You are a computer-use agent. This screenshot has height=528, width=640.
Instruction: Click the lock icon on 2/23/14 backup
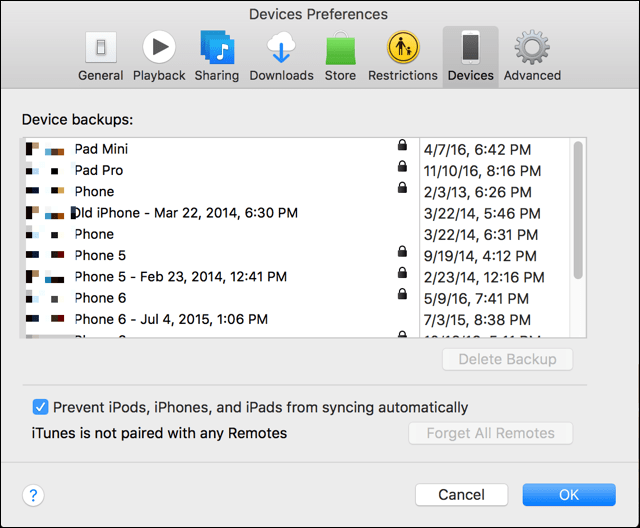[x=402, y=273]
